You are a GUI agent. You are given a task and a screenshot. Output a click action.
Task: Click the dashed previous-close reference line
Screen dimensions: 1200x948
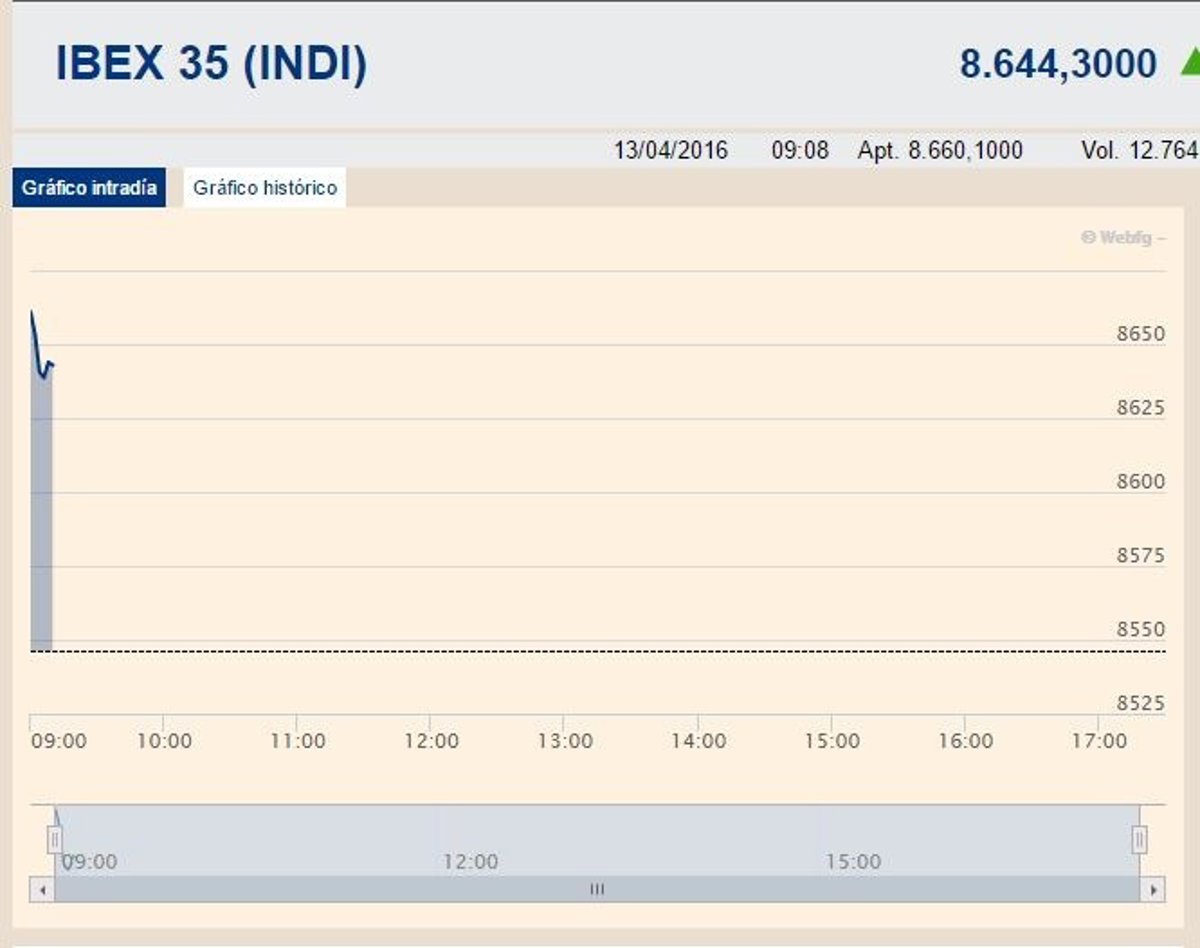click(600, 651)
